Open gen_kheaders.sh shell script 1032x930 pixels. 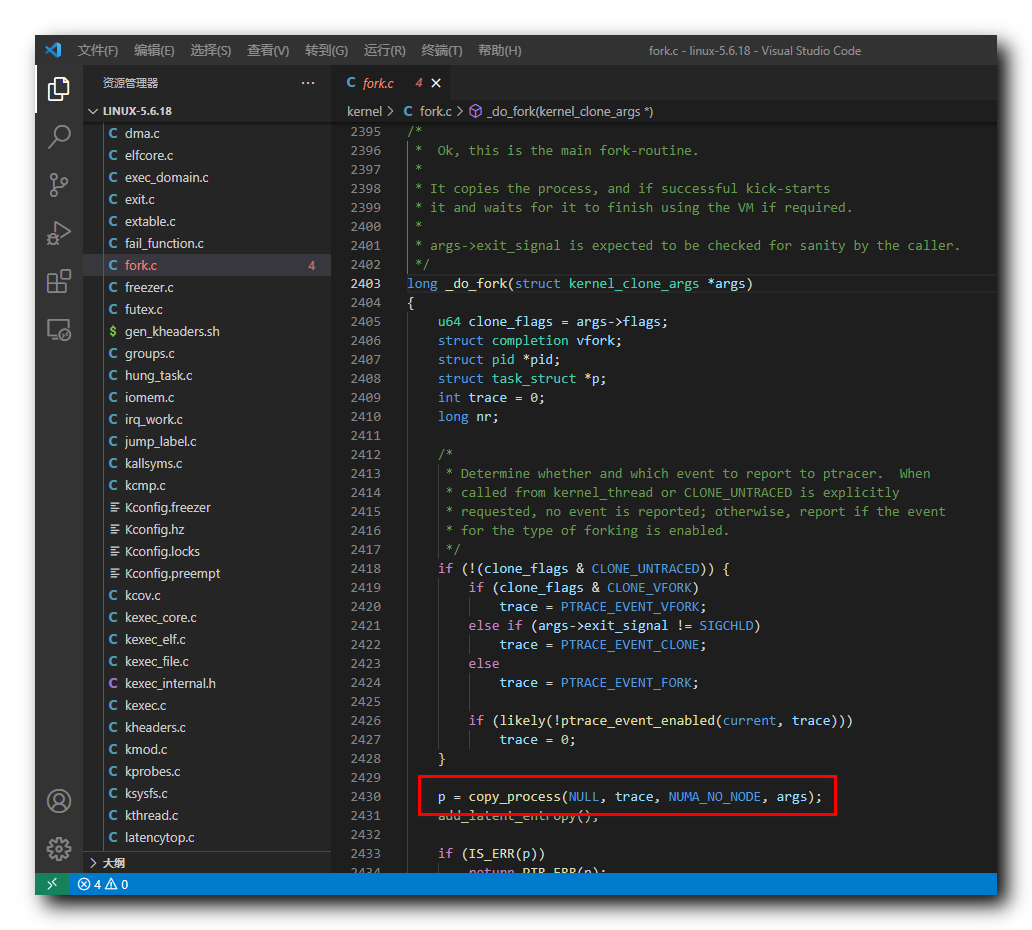(207, 332)
